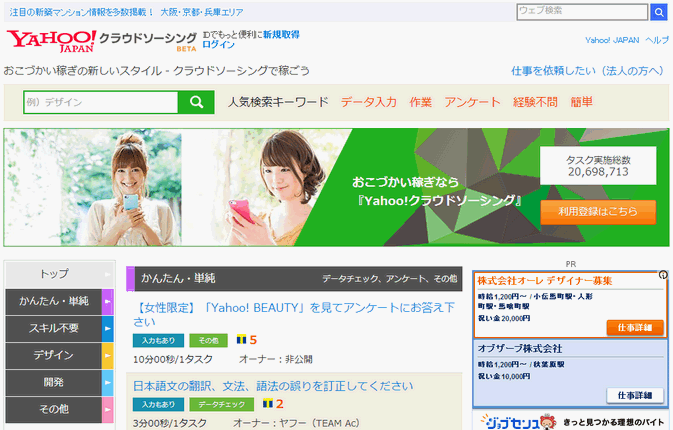The width and height of the screenshot is (673, 430).
Task: Open the Yahoo! JAPAN text link
Action: click(x=612, y=40)
